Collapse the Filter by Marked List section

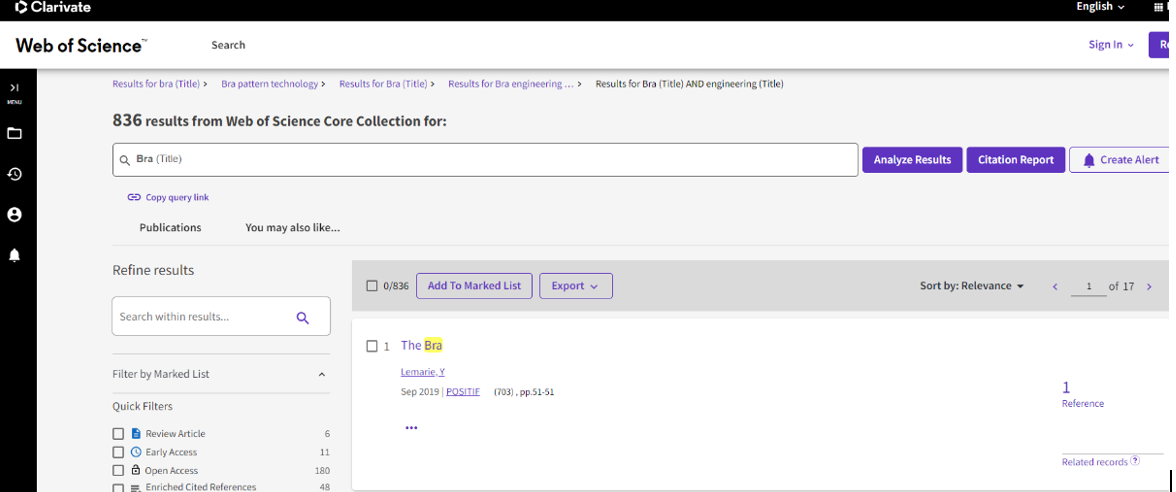322,374
